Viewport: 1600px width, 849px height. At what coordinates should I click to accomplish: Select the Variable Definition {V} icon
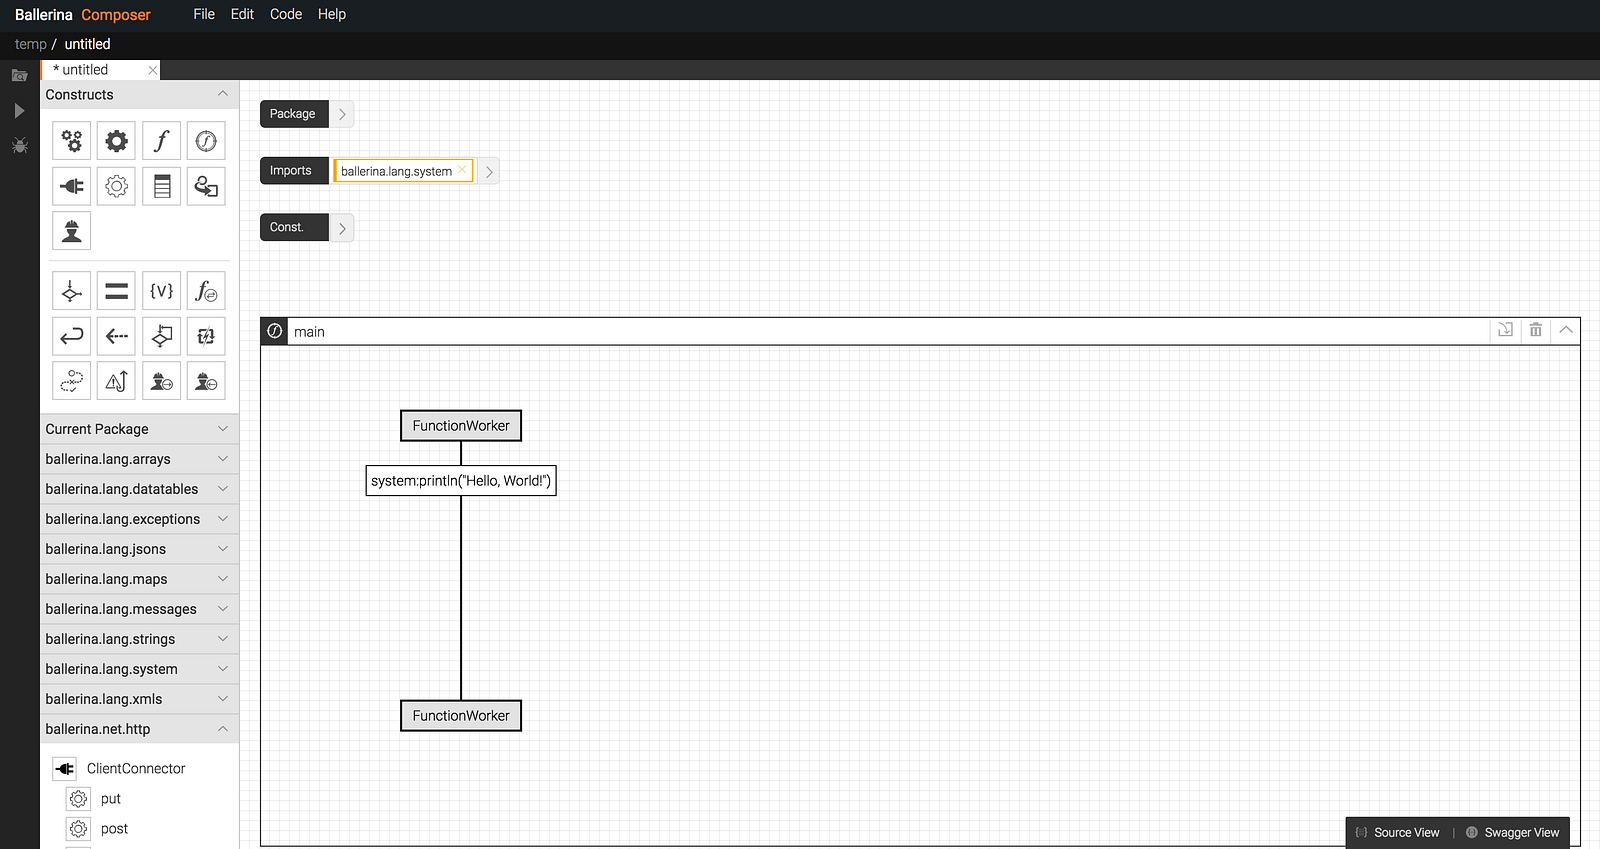tap(162, 291)
